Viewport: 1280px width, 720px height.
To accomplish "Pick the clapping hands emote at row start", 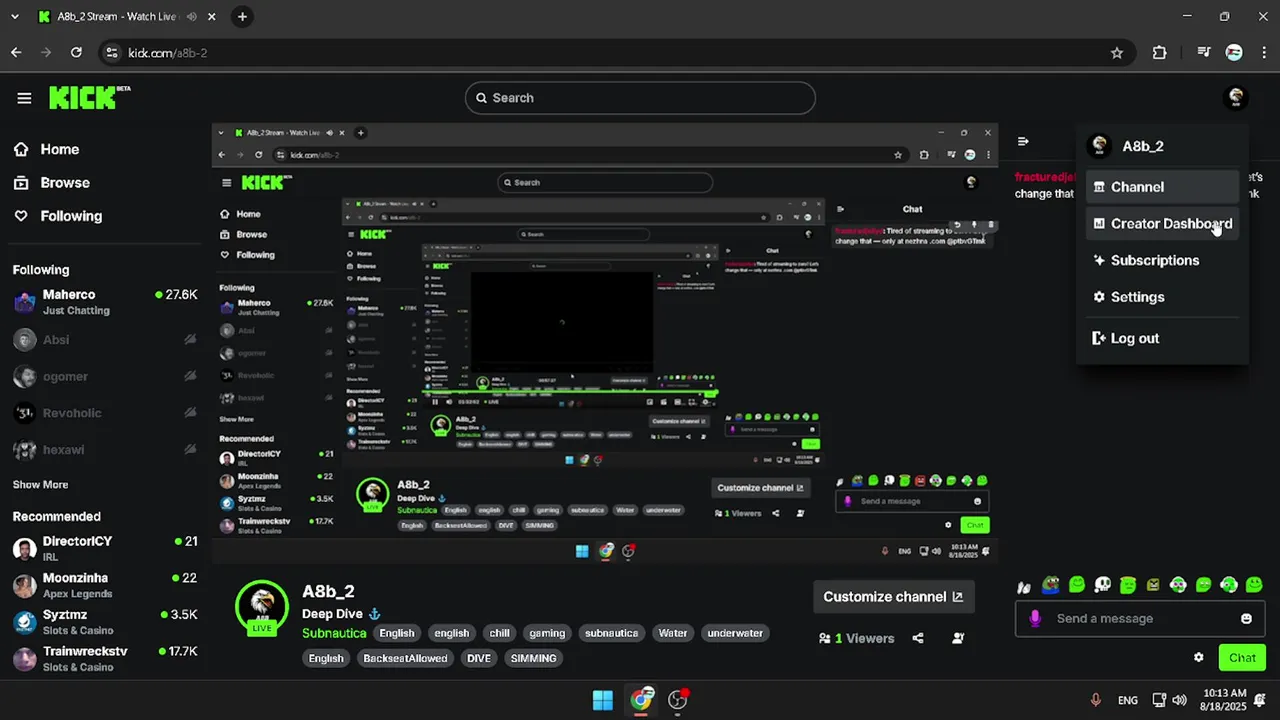I will click(1024, 587).
